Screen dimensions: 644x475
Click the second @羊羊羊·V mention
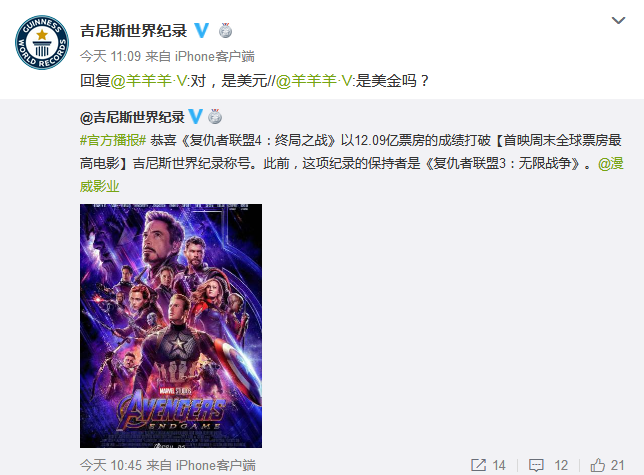314,80
